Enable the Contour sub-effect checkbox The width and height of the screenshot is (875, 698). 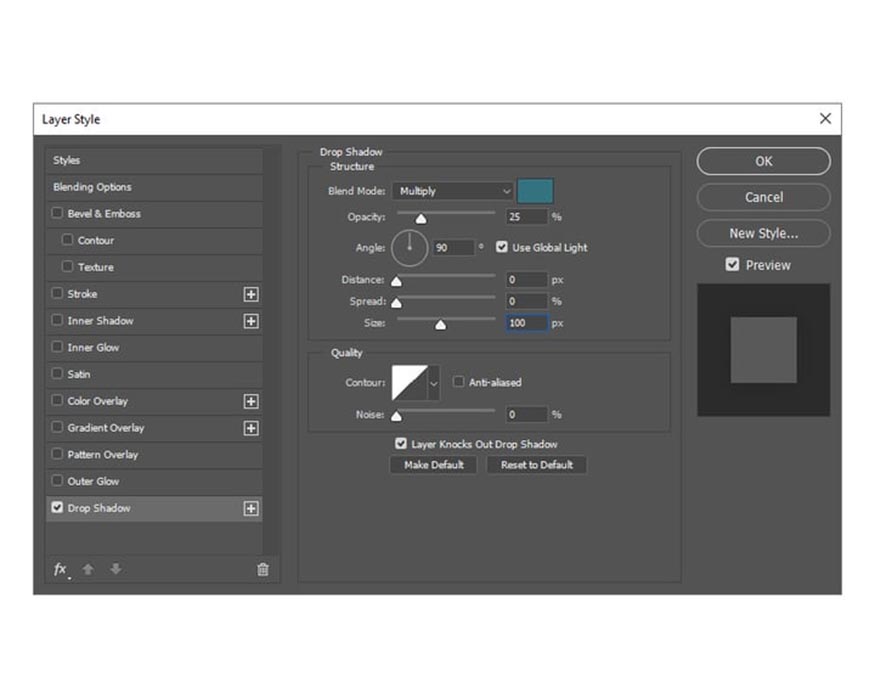coord(68,240)
